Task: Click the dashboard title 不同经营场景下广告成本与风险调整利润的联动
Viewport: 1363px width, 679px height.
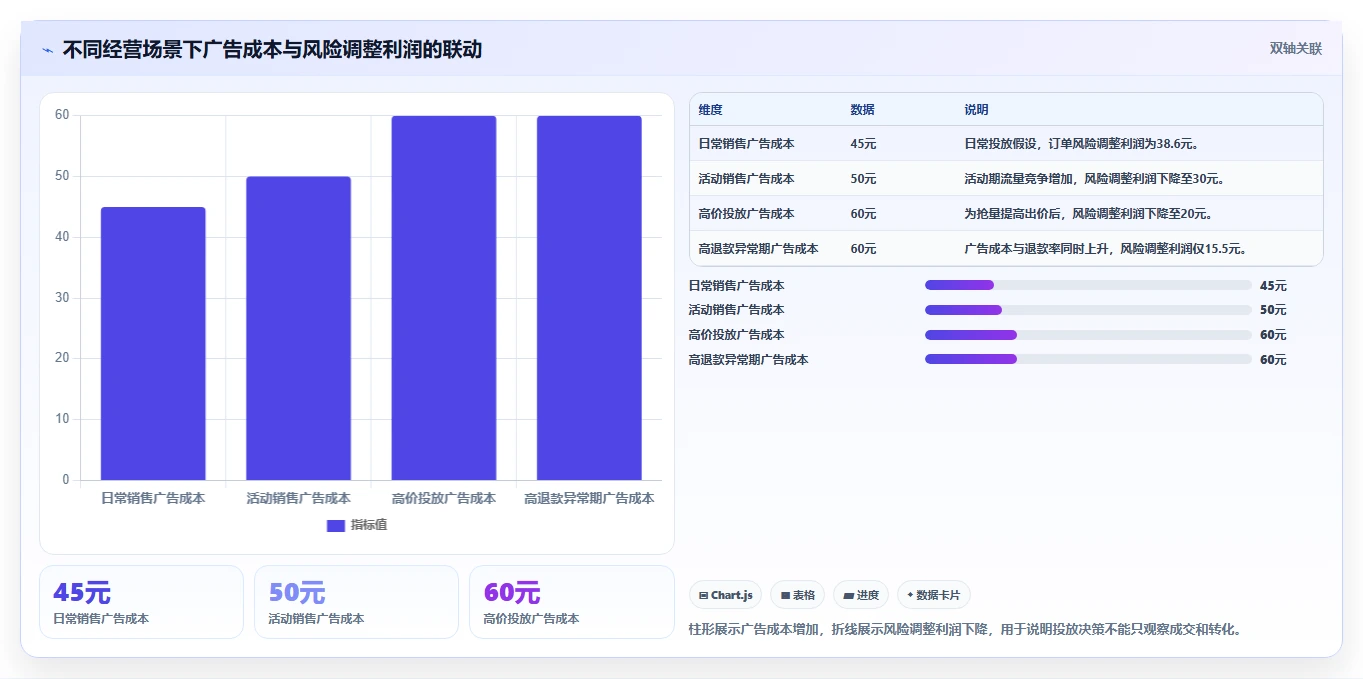Action: tap(272, 49)
